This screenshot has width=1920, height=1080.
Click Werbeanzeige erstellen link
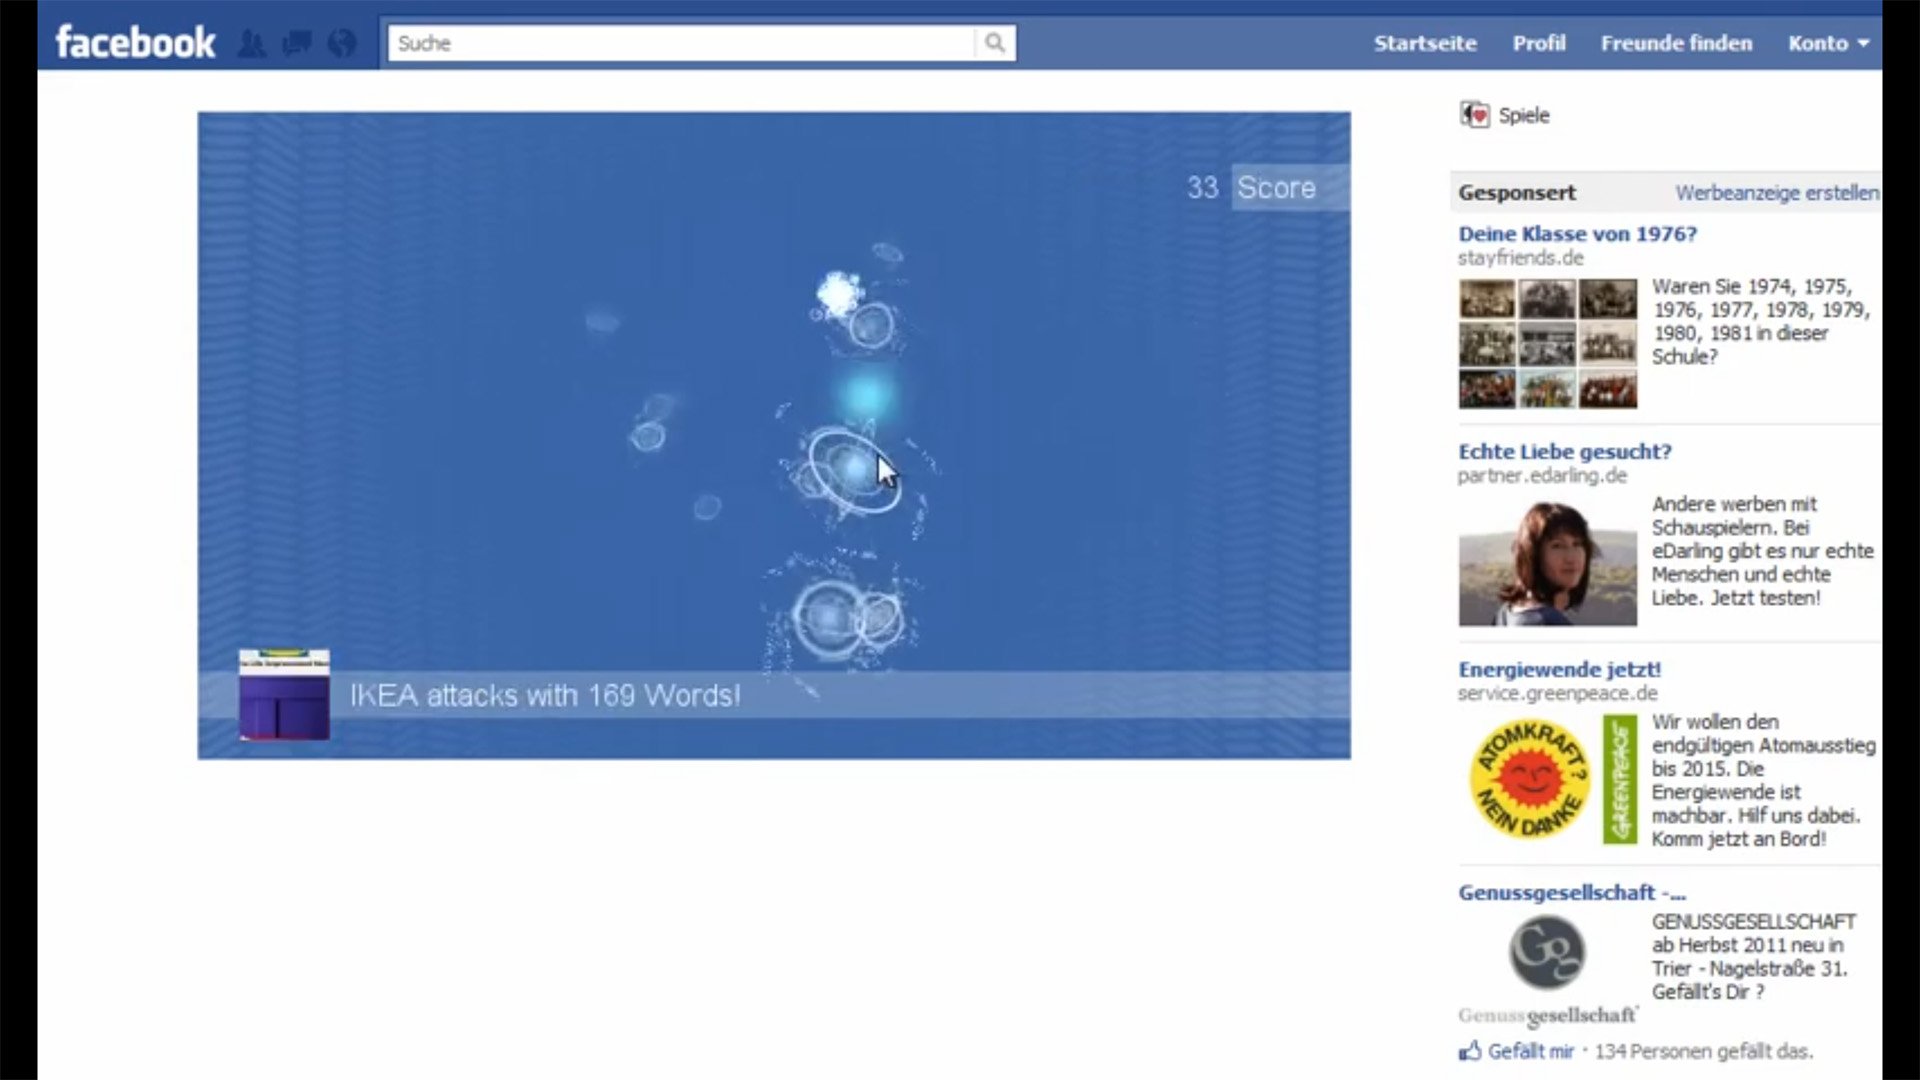click(1777, 193)
